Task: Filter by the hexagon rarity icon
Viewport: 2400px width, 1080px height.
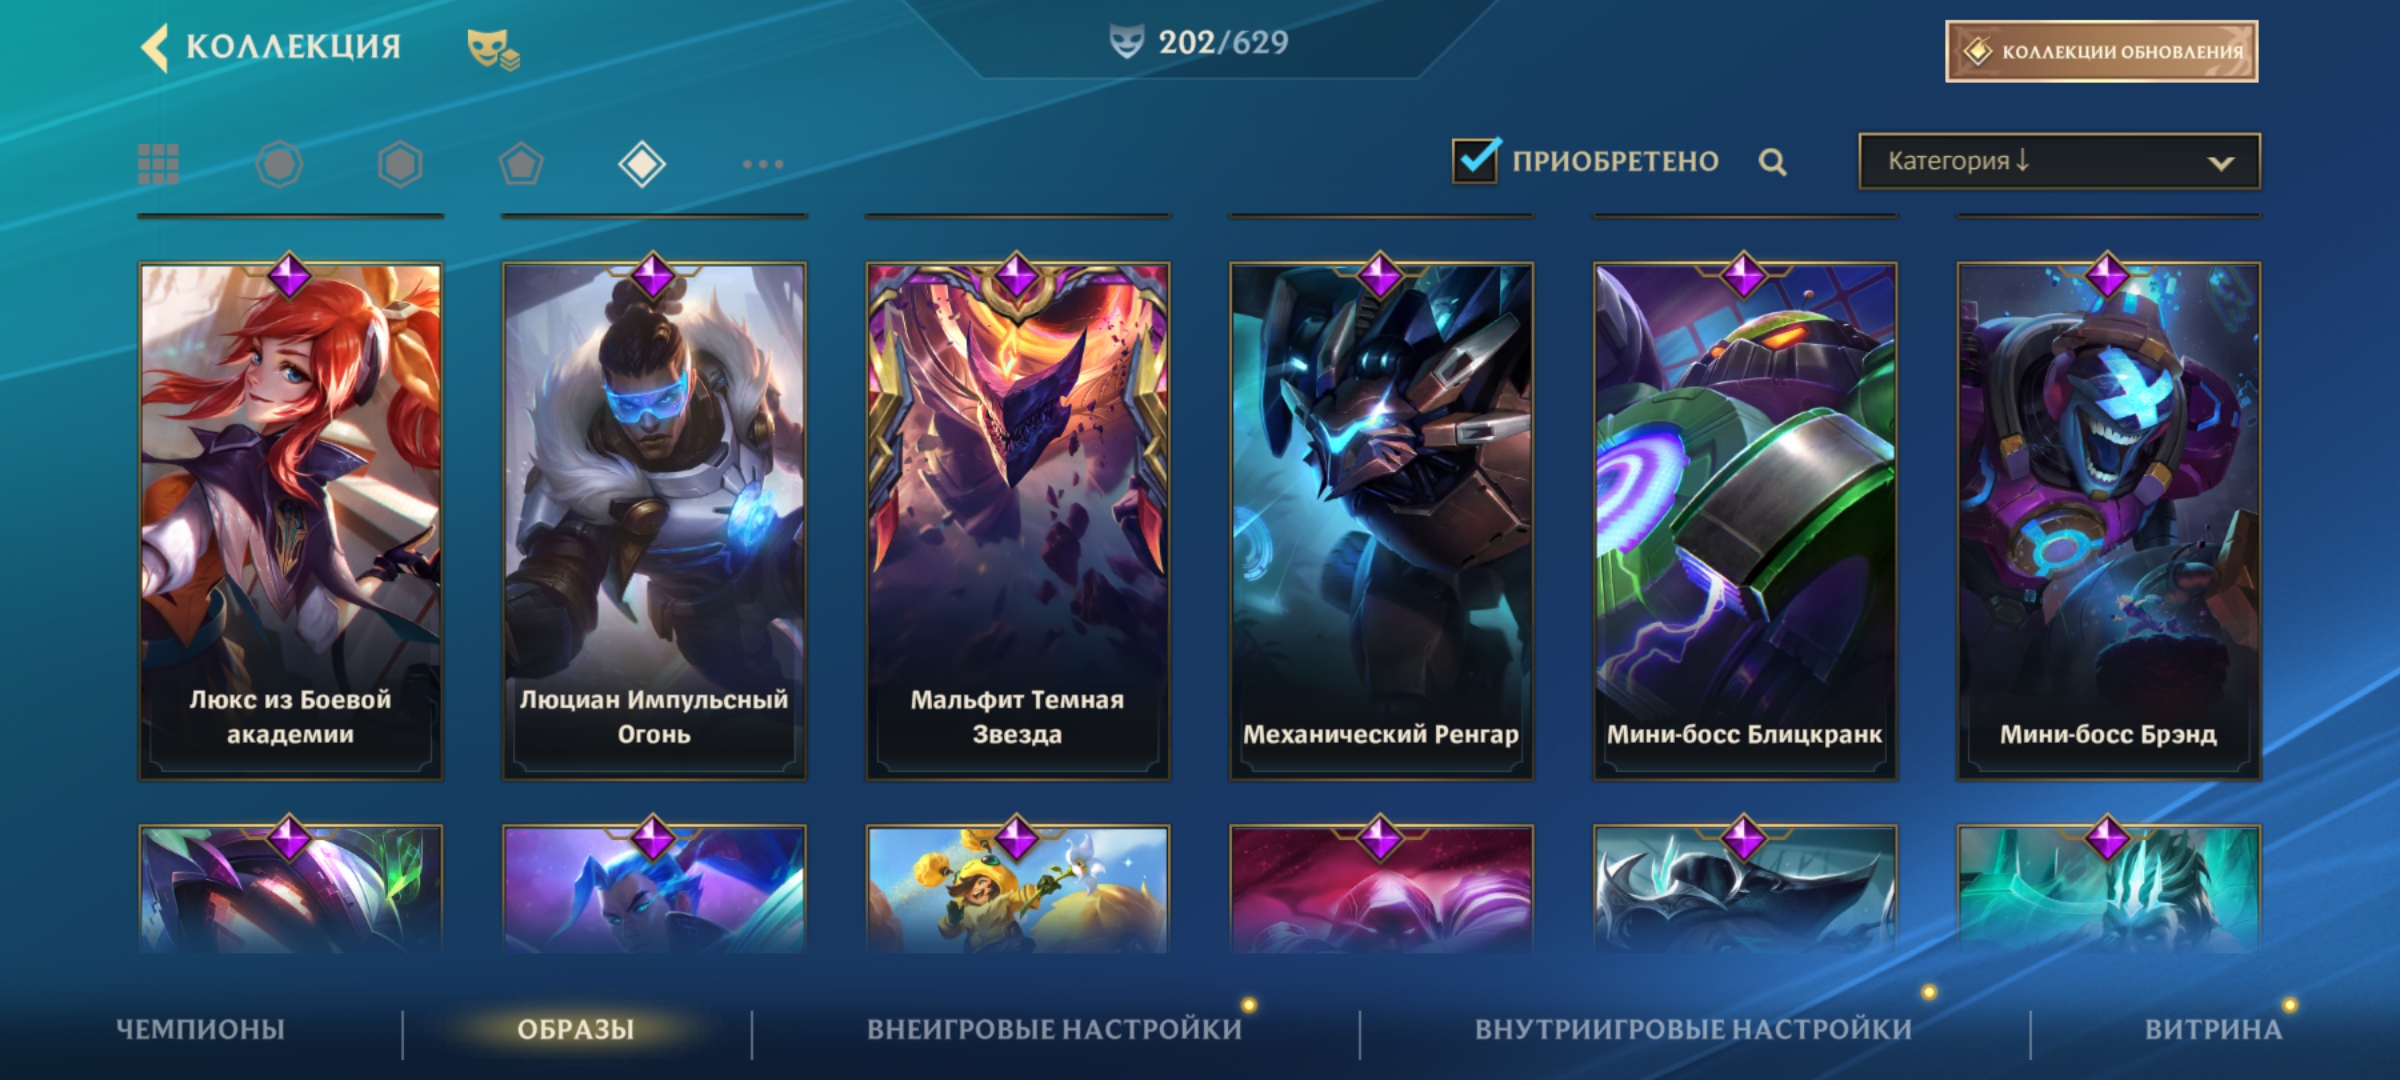Action: coord(400,164)
